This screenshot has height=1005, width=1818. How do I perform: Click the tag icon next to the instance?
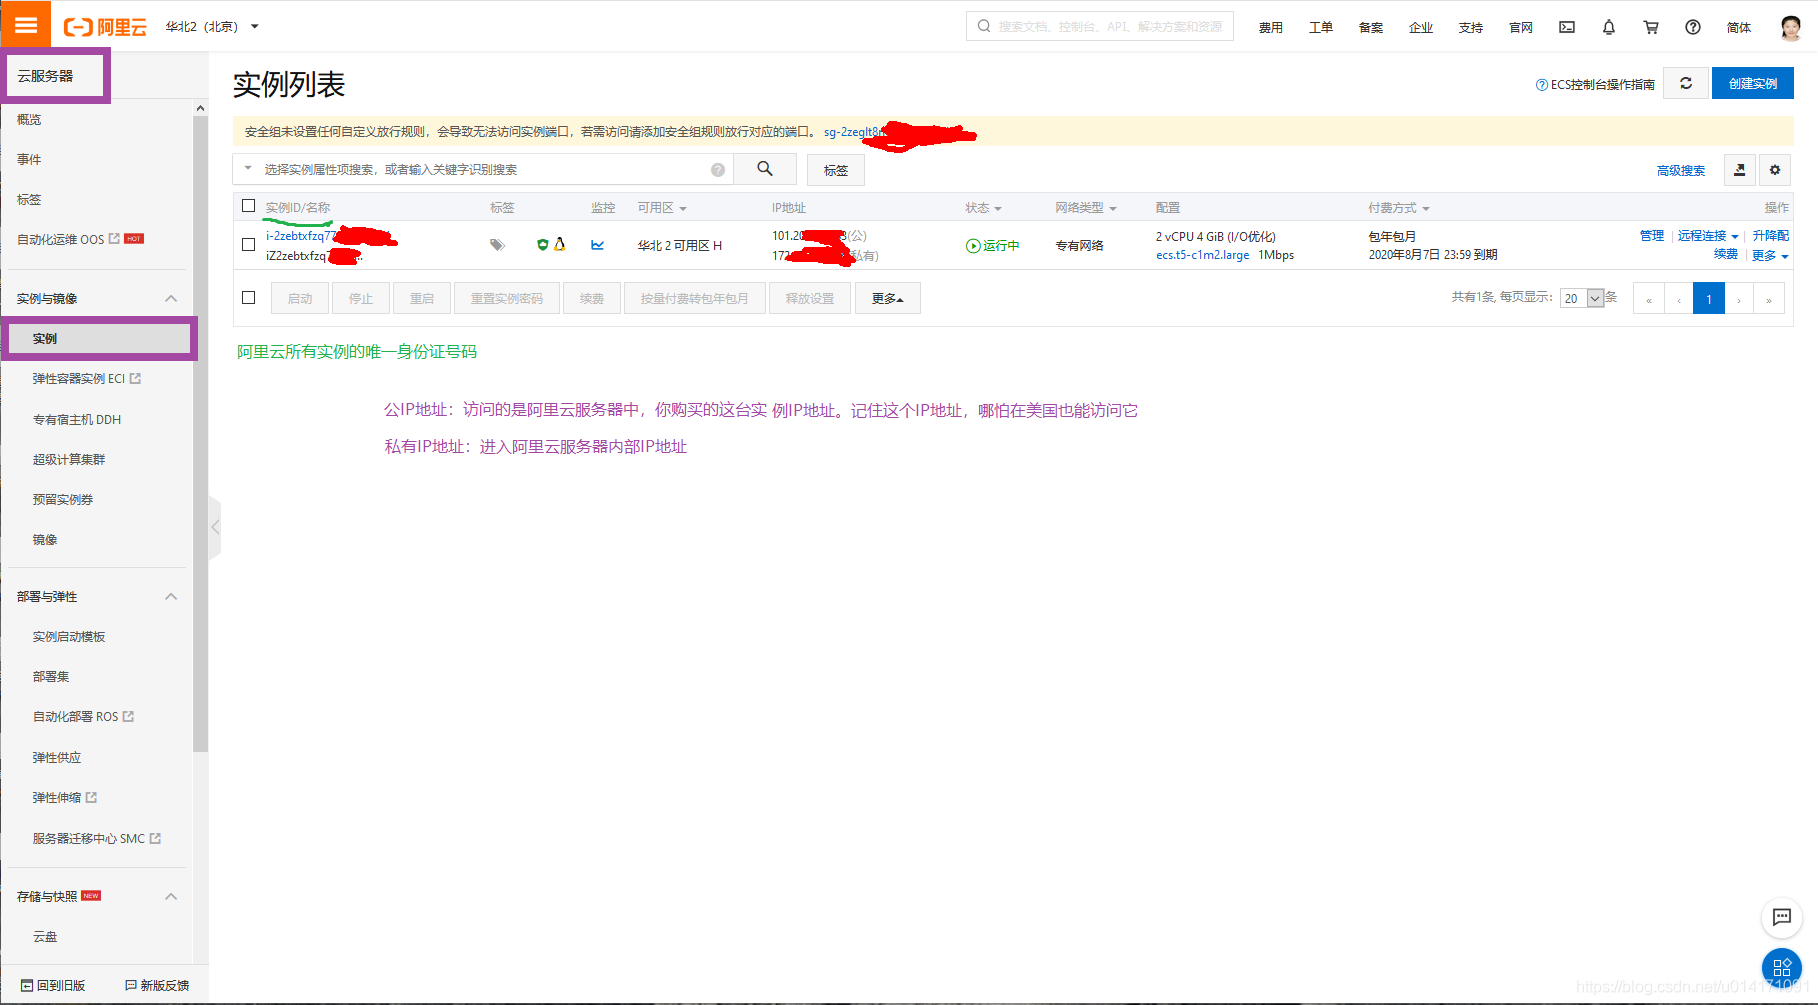497,244
